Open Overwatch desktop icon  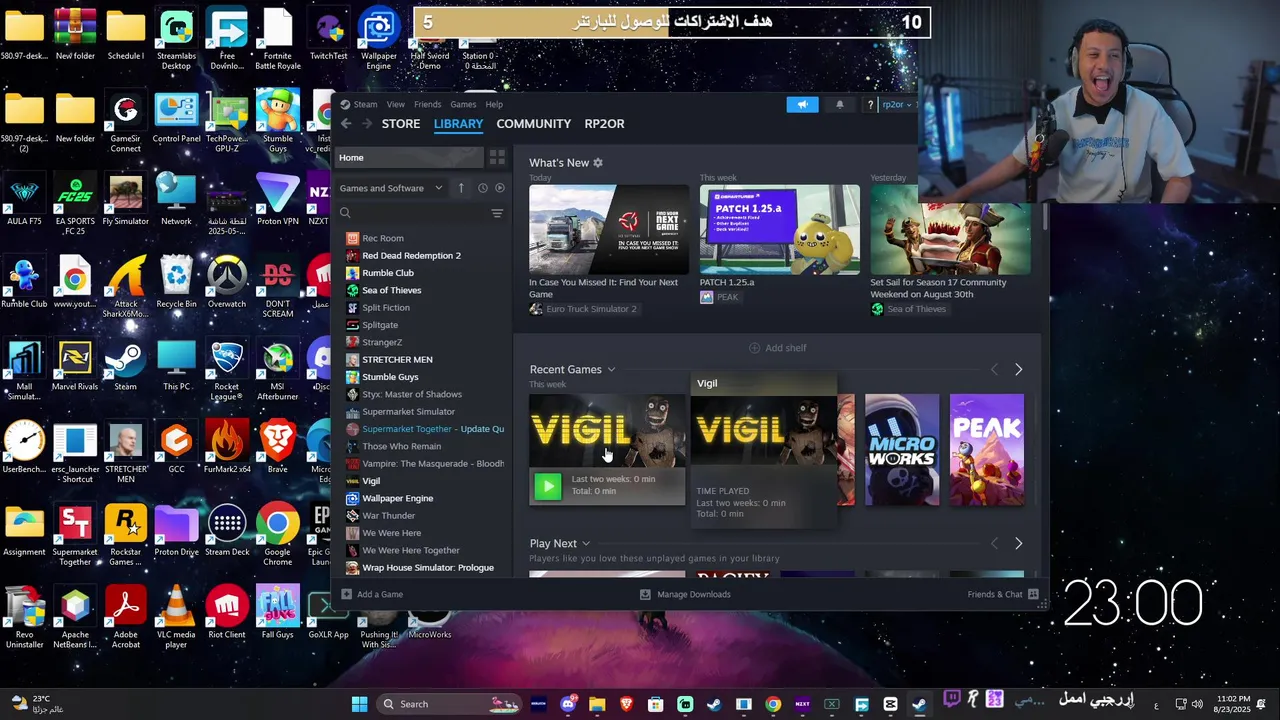(x=227, y=282)
